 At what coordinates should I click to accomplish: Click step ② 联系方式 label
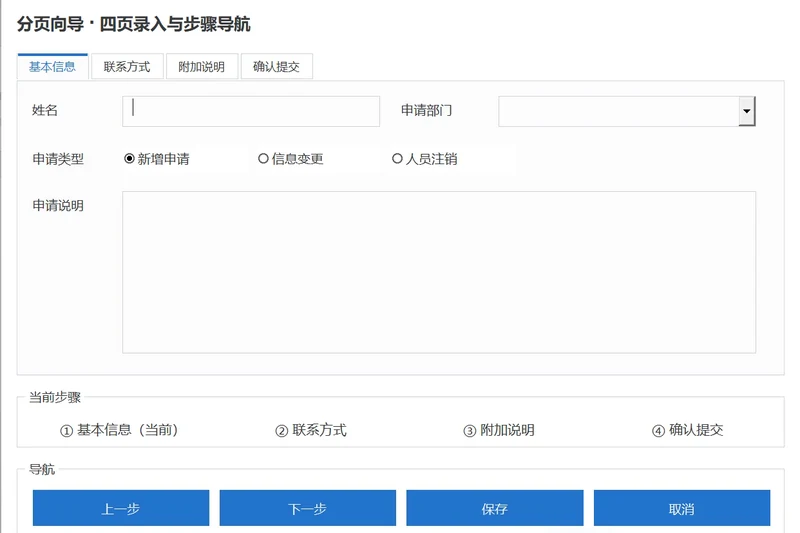tap(311, 430)
